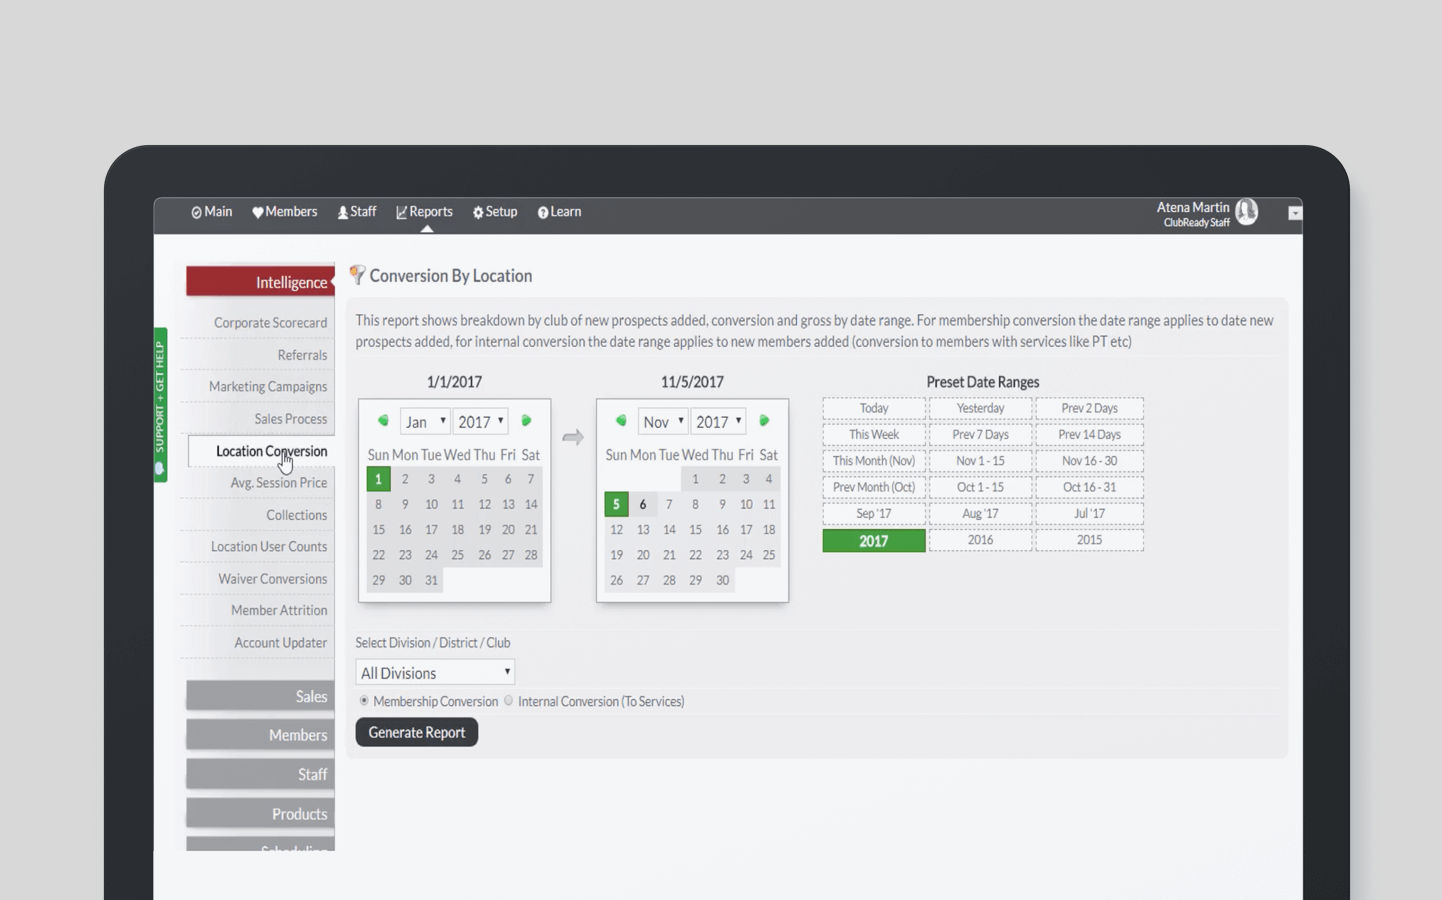Open Collections report

point(296,515)
